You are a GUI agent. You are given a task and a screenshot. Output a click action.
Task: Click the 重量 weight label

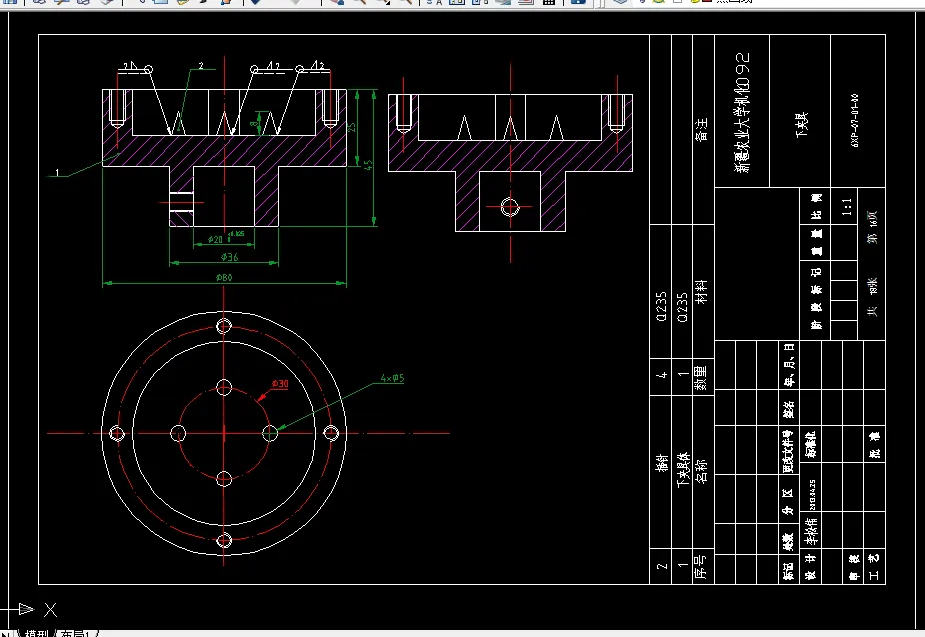point(816,242)
